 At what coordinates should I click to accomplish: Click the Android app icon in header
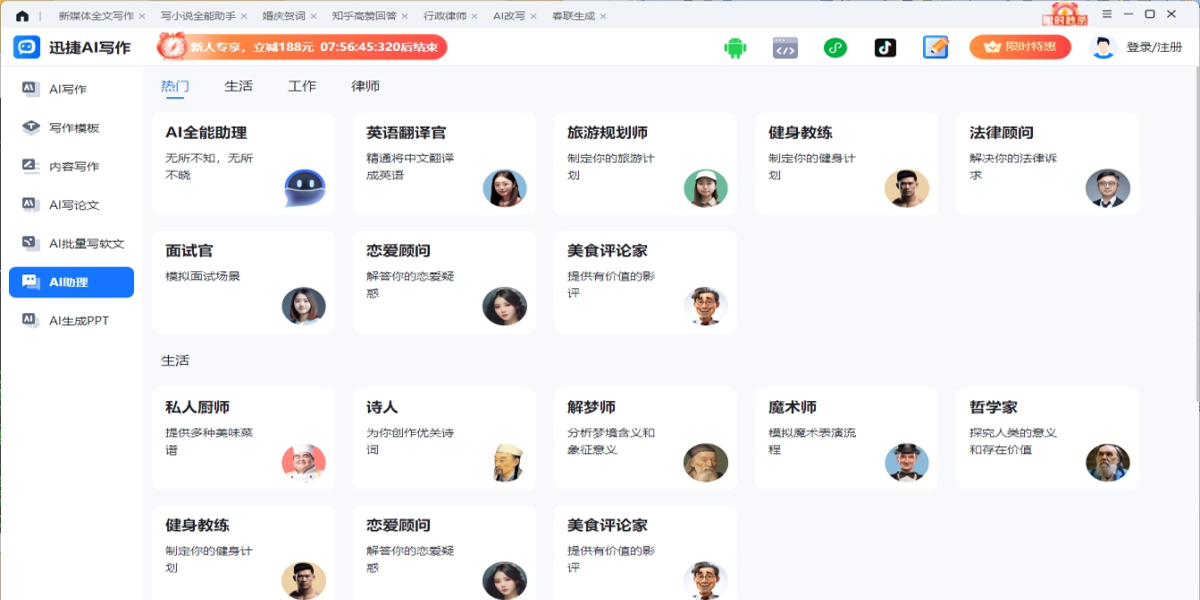click(x=735, y=48)
